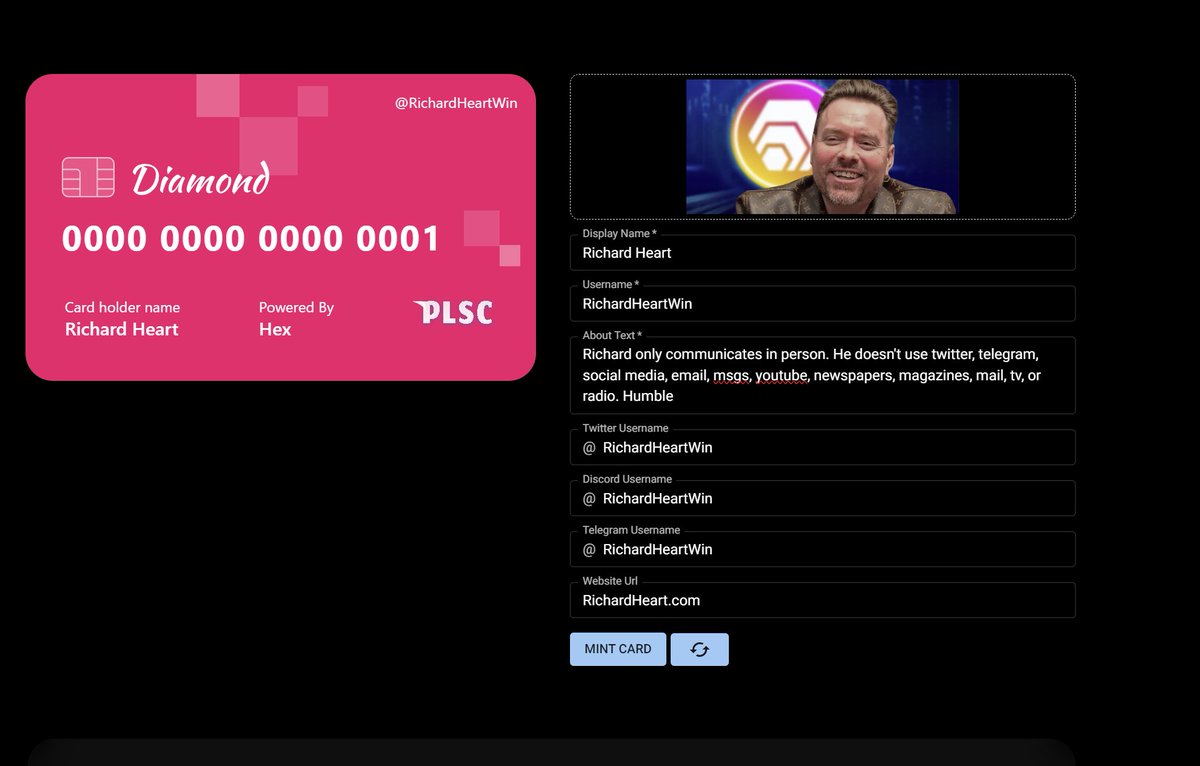Click the refresh arrows icon button
This screenshot has height=766, width=1200.
(x=699, y=649)
